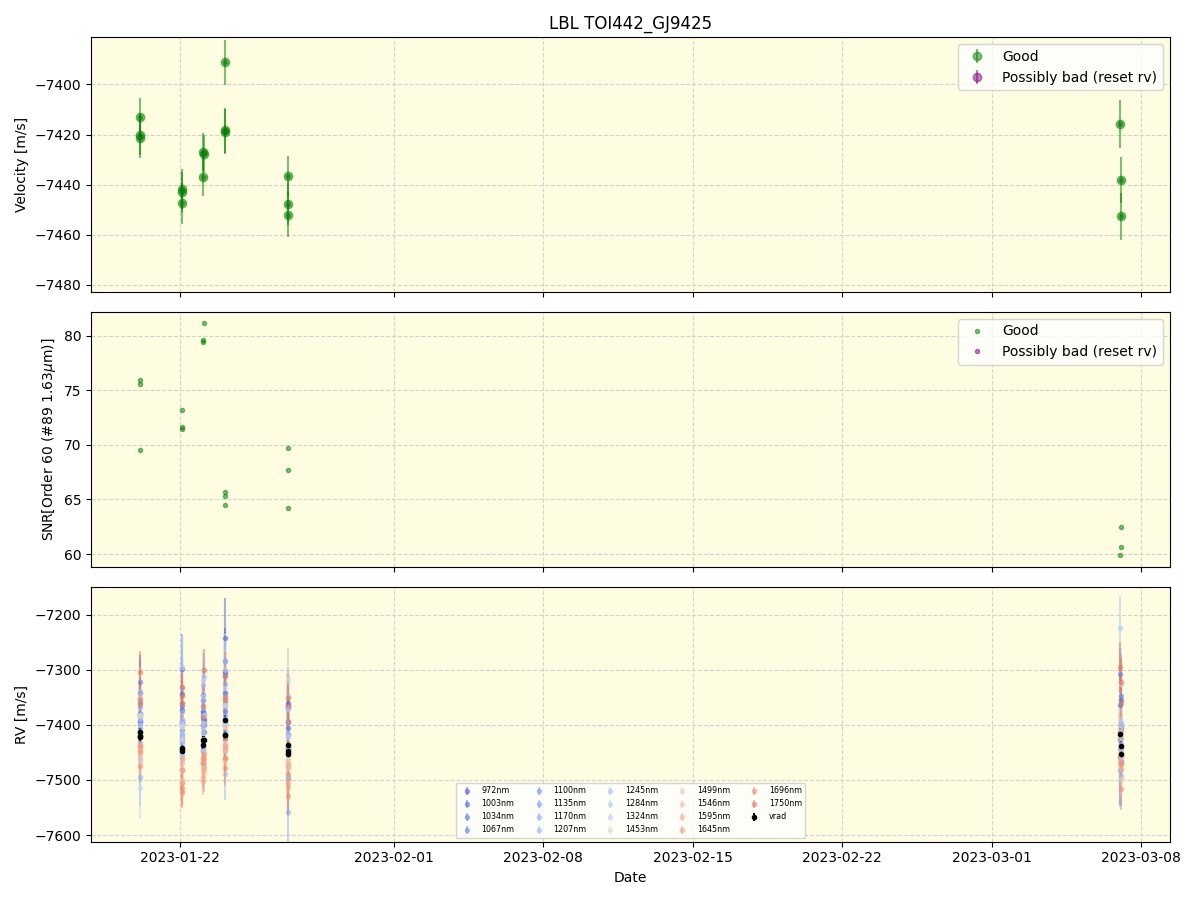This screenshot has width=1200, height=900.
Task: Click Possibly bad (reset rv) label in SNR legend
Action: [1079, 351]
